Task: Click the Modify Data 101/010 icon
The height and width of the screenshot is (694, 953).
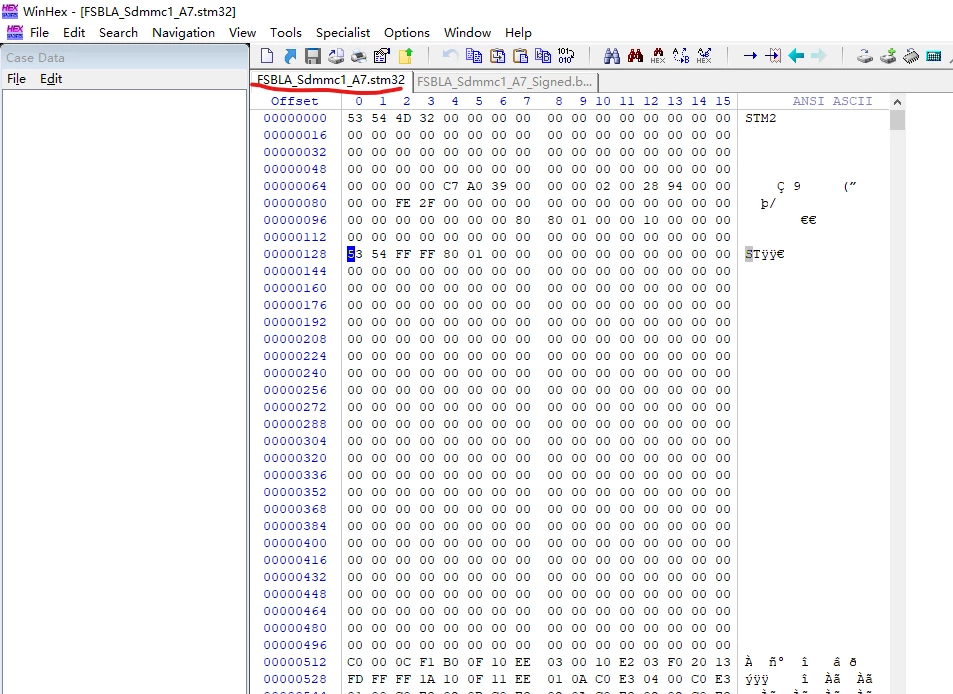Action: pos(566,56)
